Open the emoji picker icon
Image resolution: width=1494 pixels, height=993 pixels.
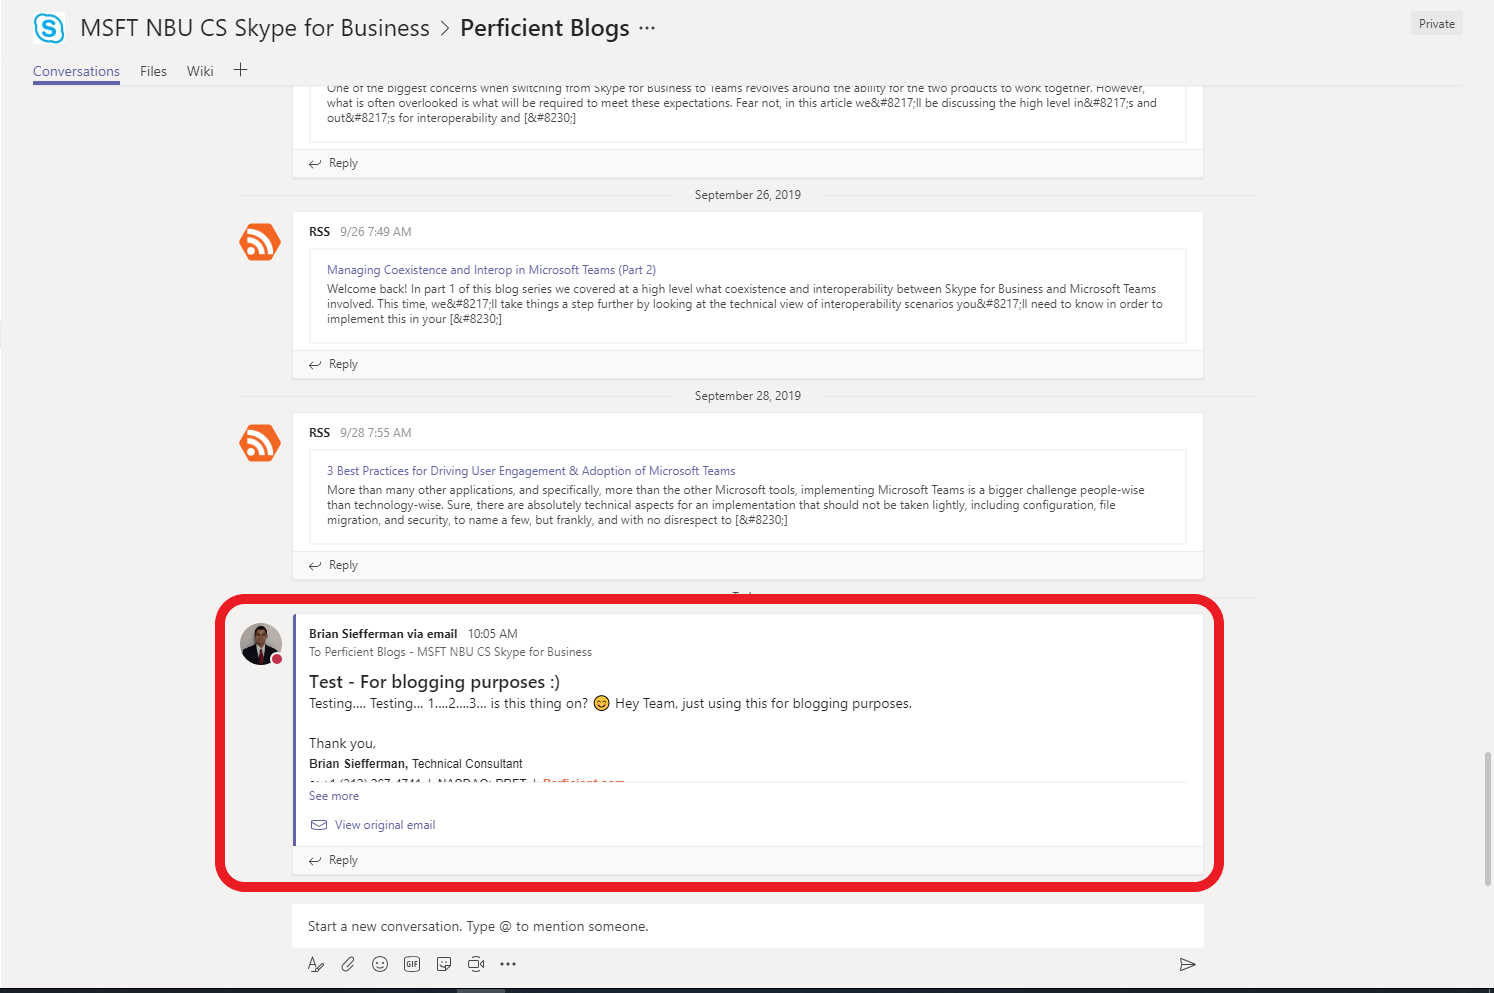380,964
